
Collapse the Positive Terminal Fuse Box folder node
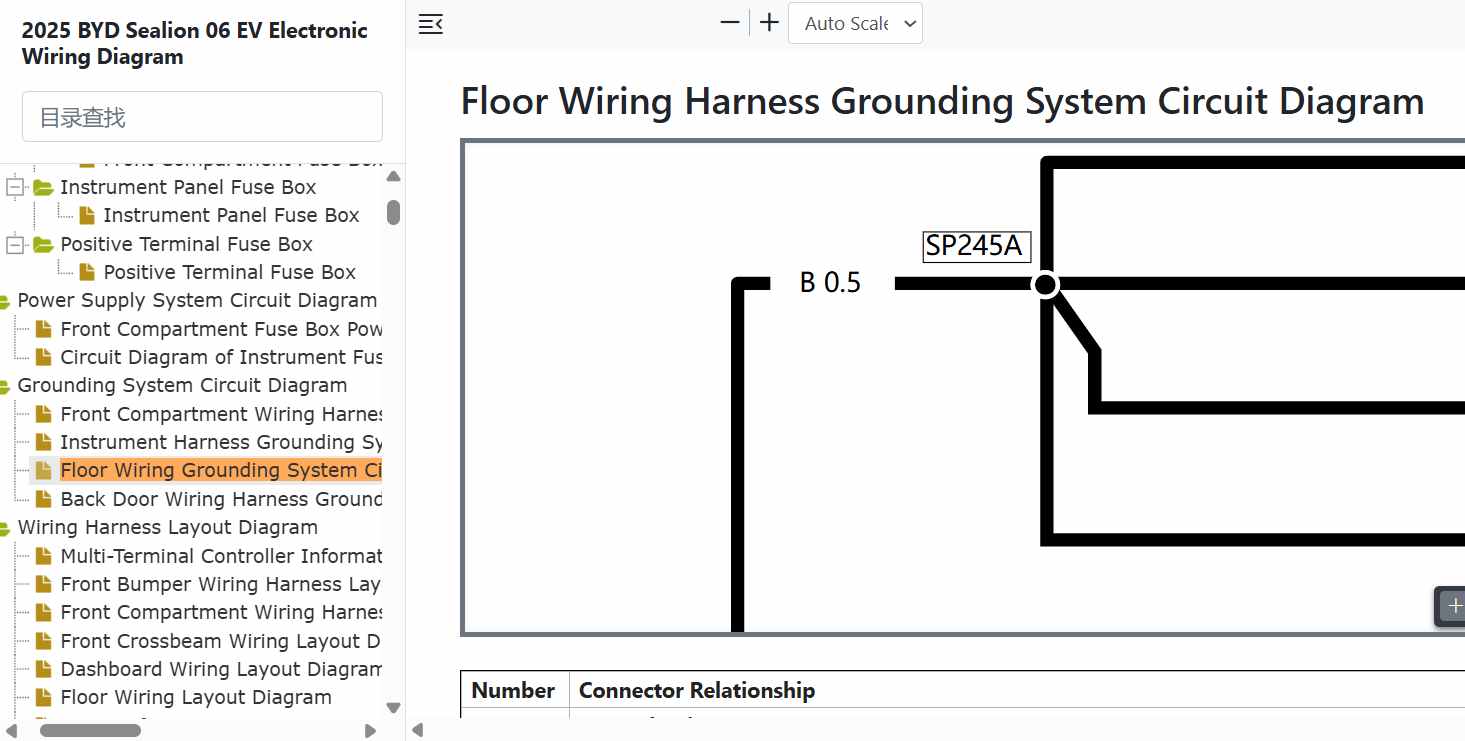click(x=15, y=244)
